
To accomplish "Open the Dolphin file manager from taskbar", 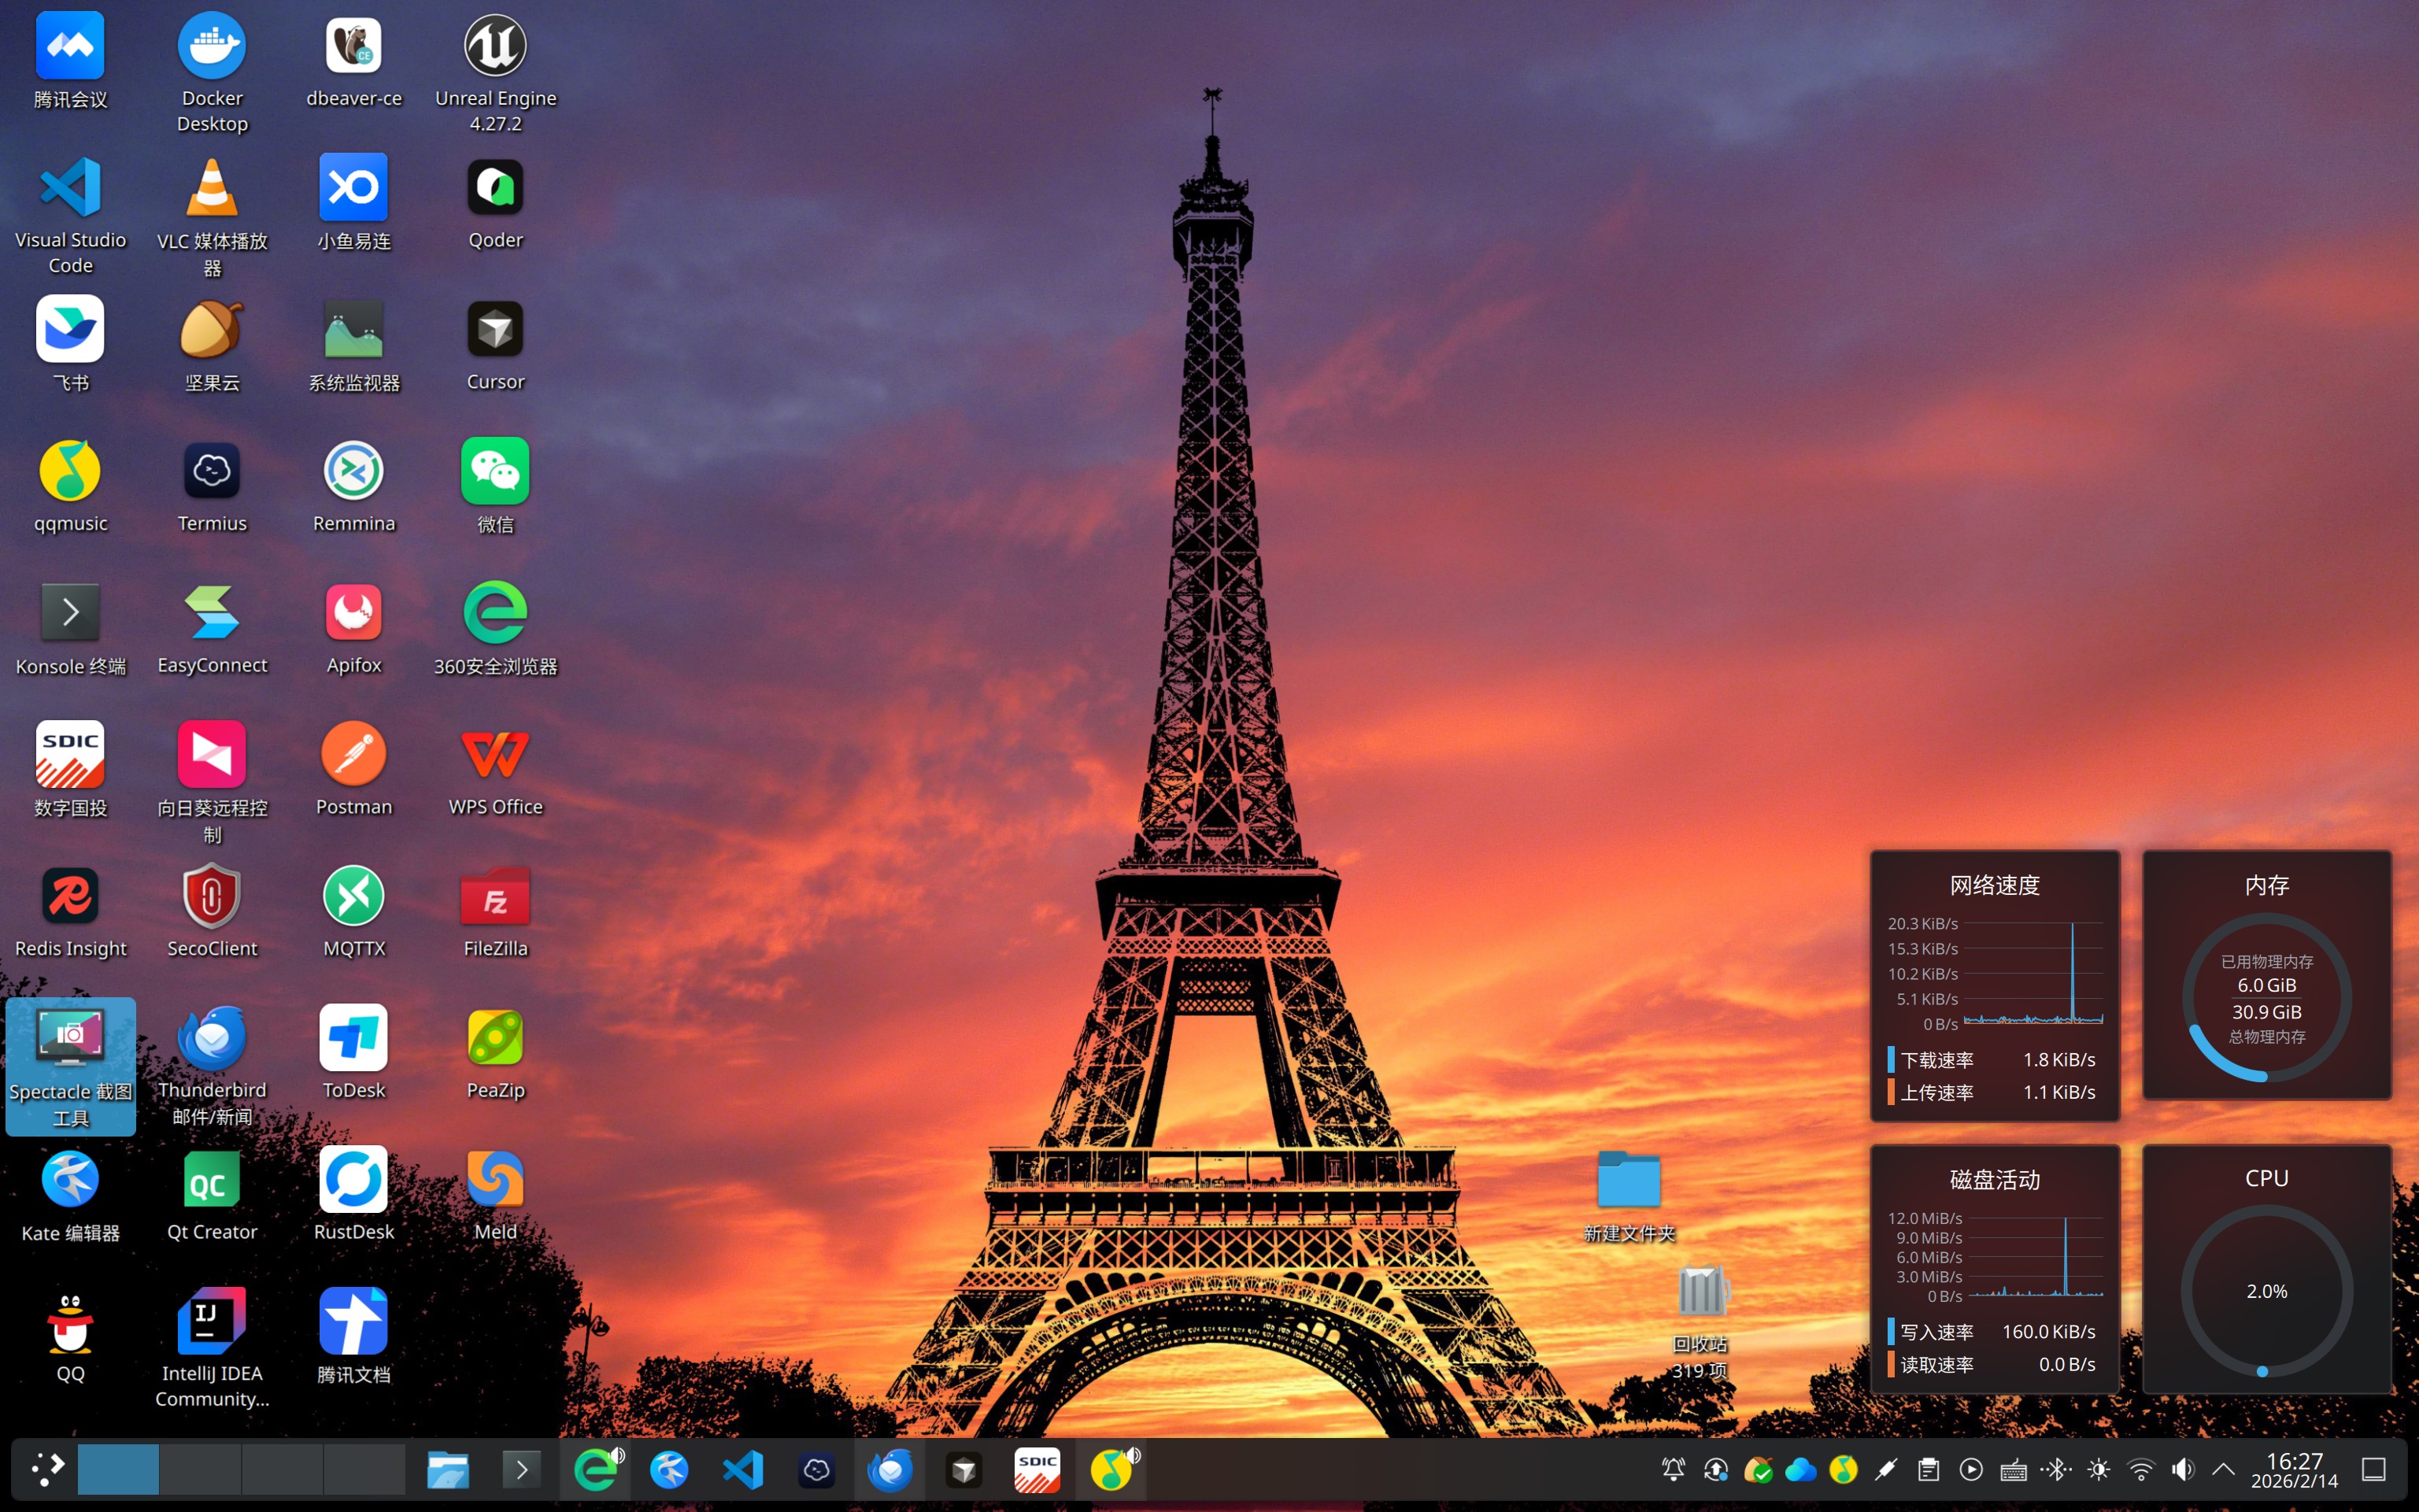I will pos(447,1469).
